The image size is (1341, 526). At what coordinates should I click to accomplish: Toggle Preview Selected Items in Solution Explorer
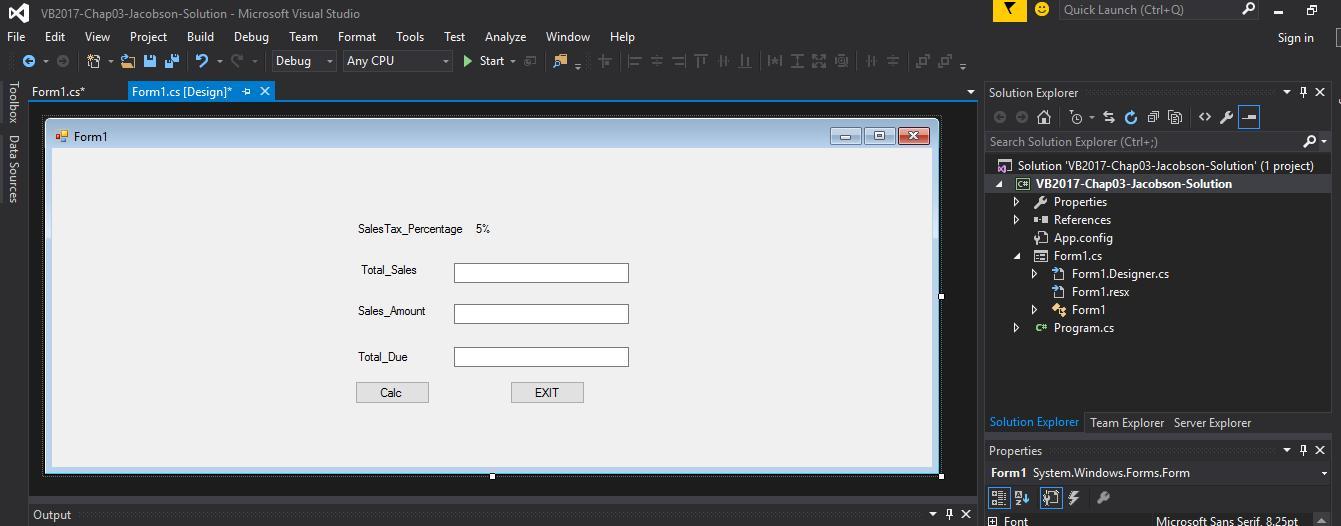coord(1249,117)
